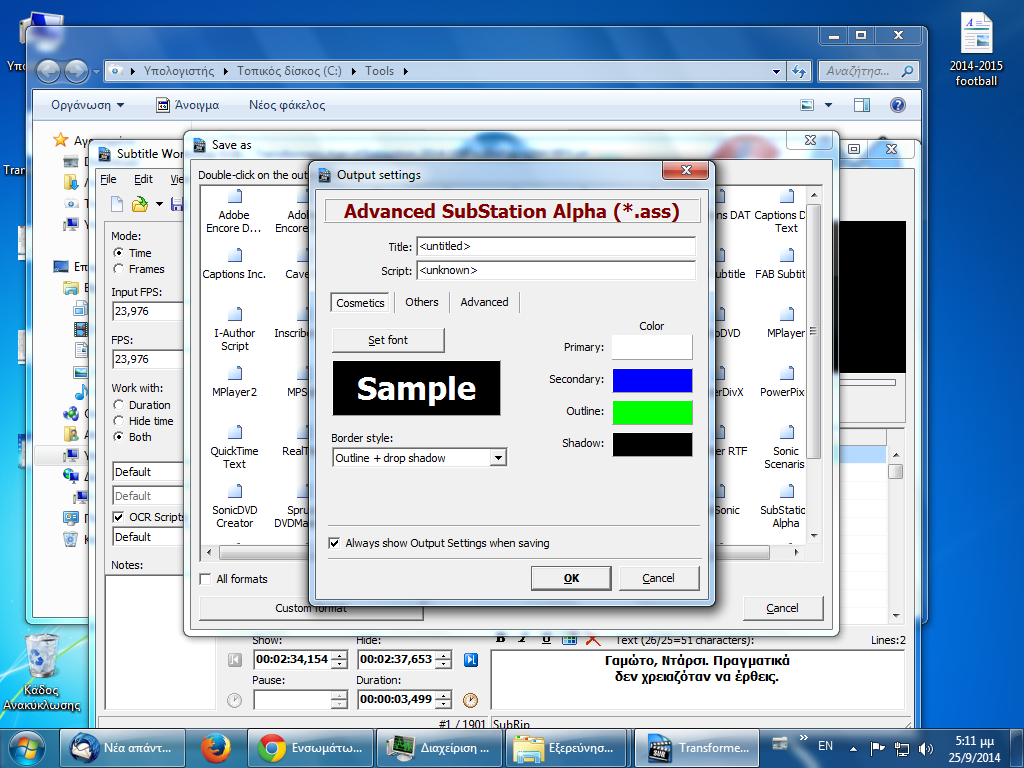Click the Set font button
Screen dimensions: 1024x768
click(x=388, y=340)
